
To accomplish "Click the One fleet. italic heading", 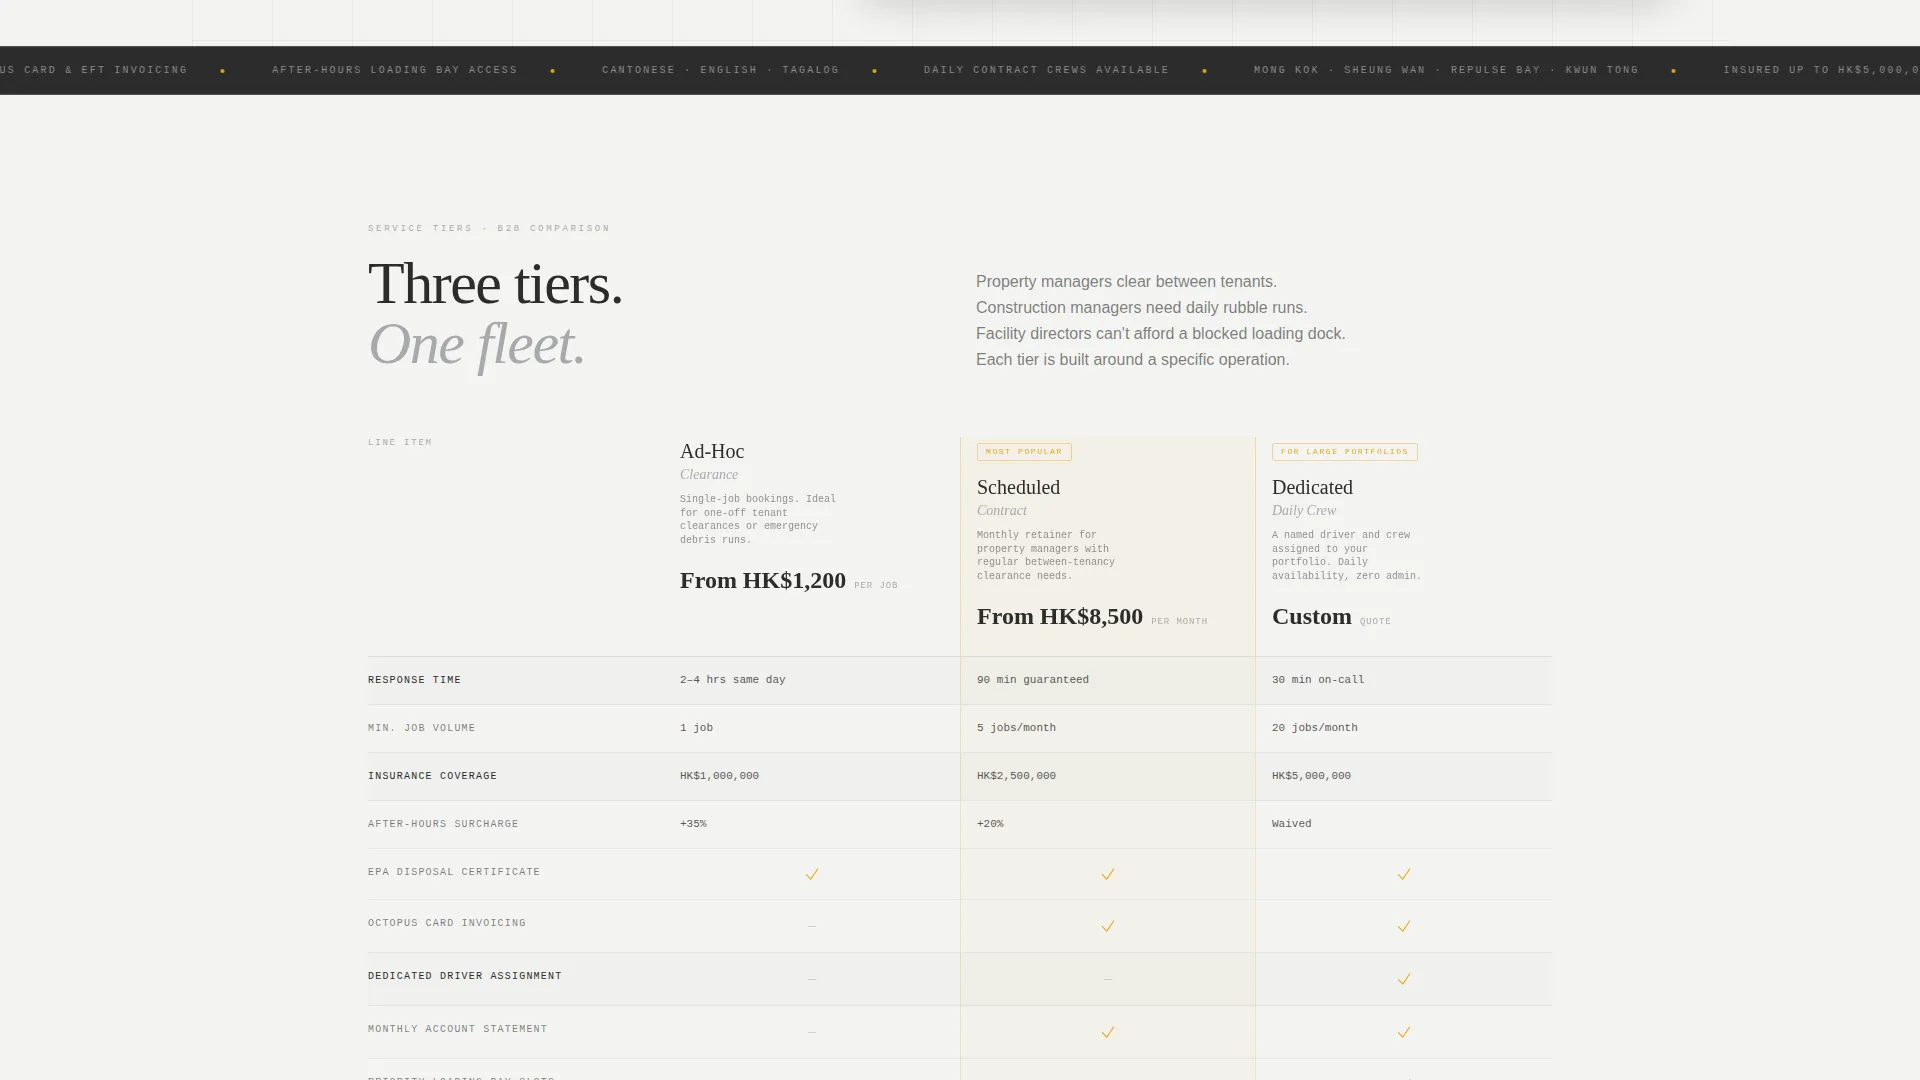I will coord(477,345).
